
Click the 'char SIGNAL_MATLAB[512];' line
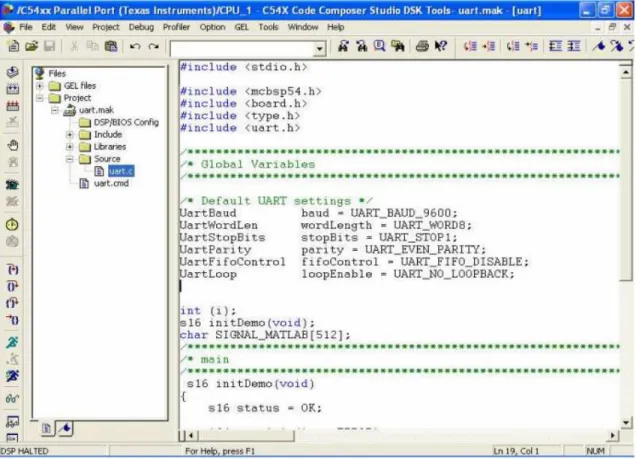(265, 335)
